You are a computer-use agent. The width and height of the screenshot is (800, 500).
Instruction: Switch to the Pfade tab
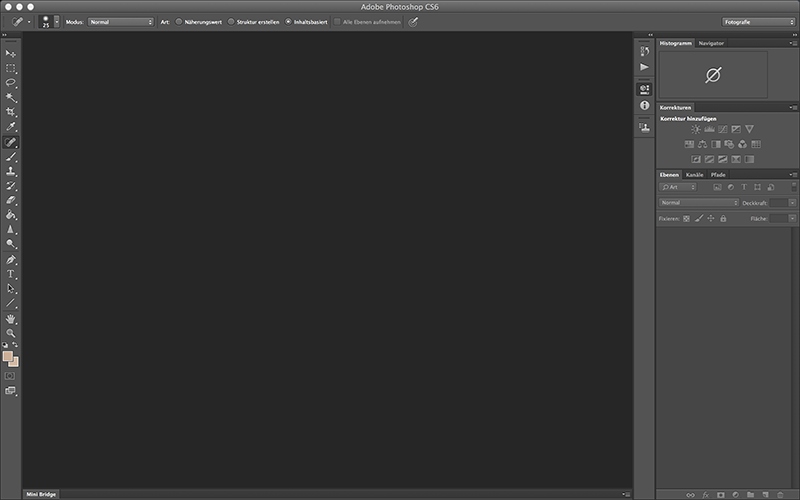coord(718,174)
